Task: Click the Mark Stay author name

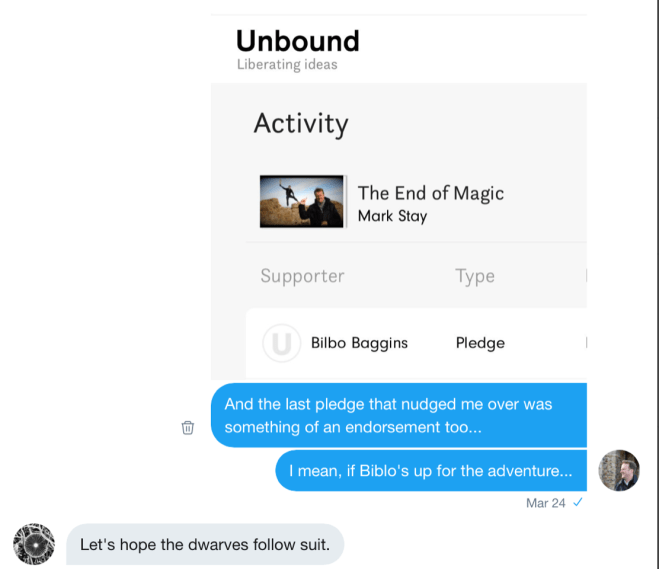Action: [x=393, y=216]
